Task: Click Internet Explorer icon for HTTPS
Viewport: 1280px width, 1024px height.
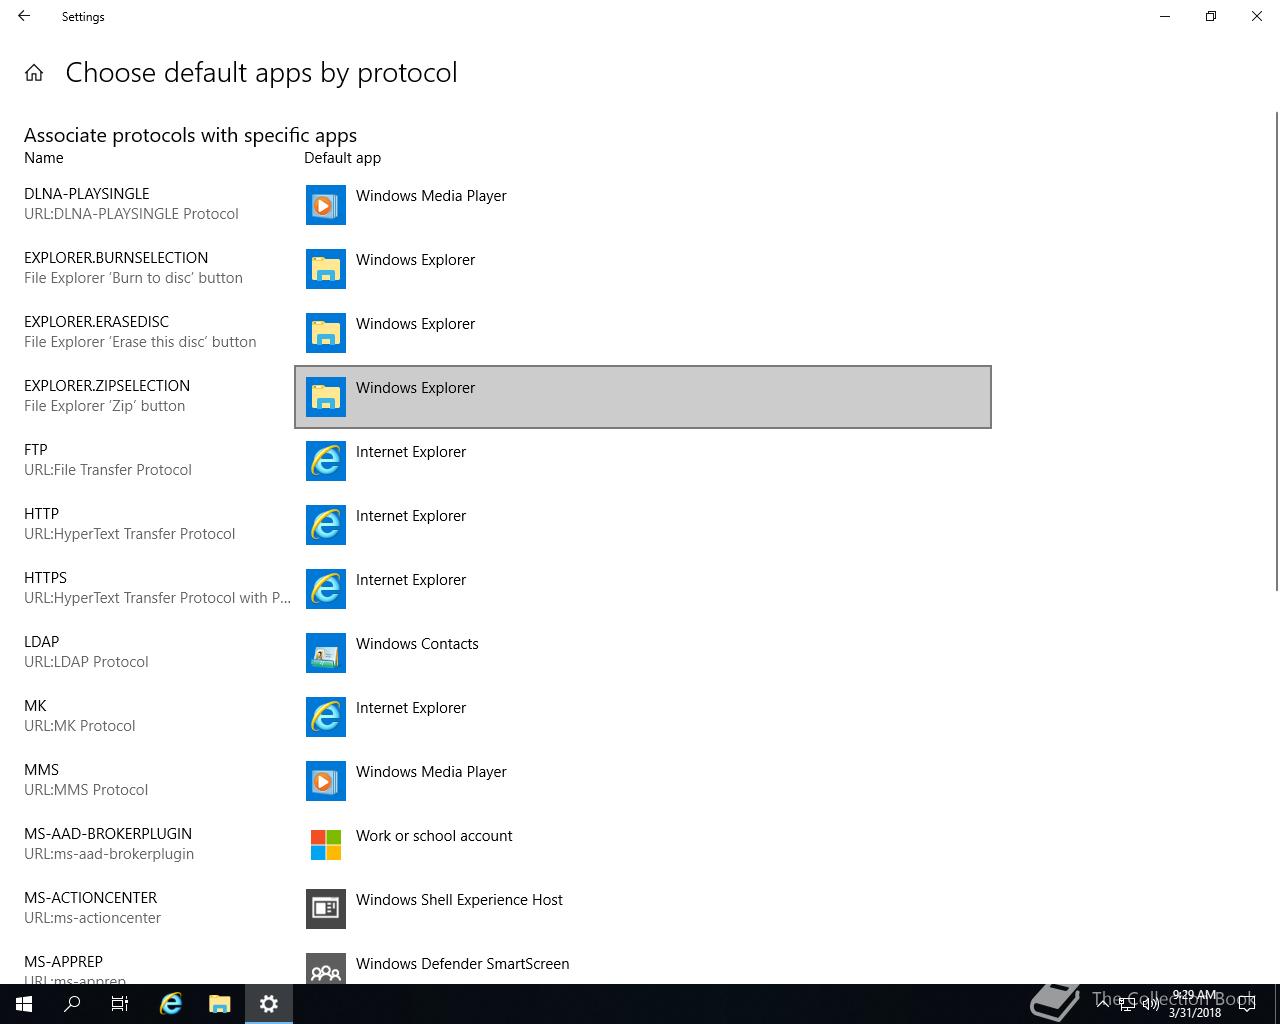Action: coord(326,589)
